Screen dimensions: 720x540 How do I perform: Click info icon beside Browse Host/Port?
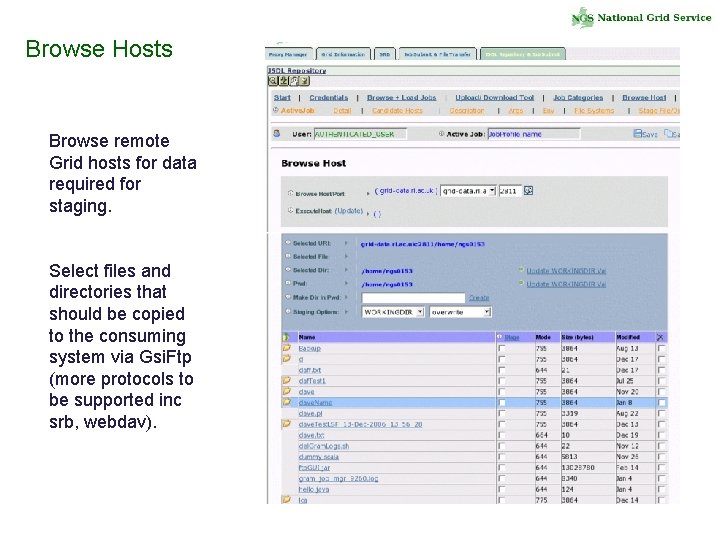pos(290,193)
